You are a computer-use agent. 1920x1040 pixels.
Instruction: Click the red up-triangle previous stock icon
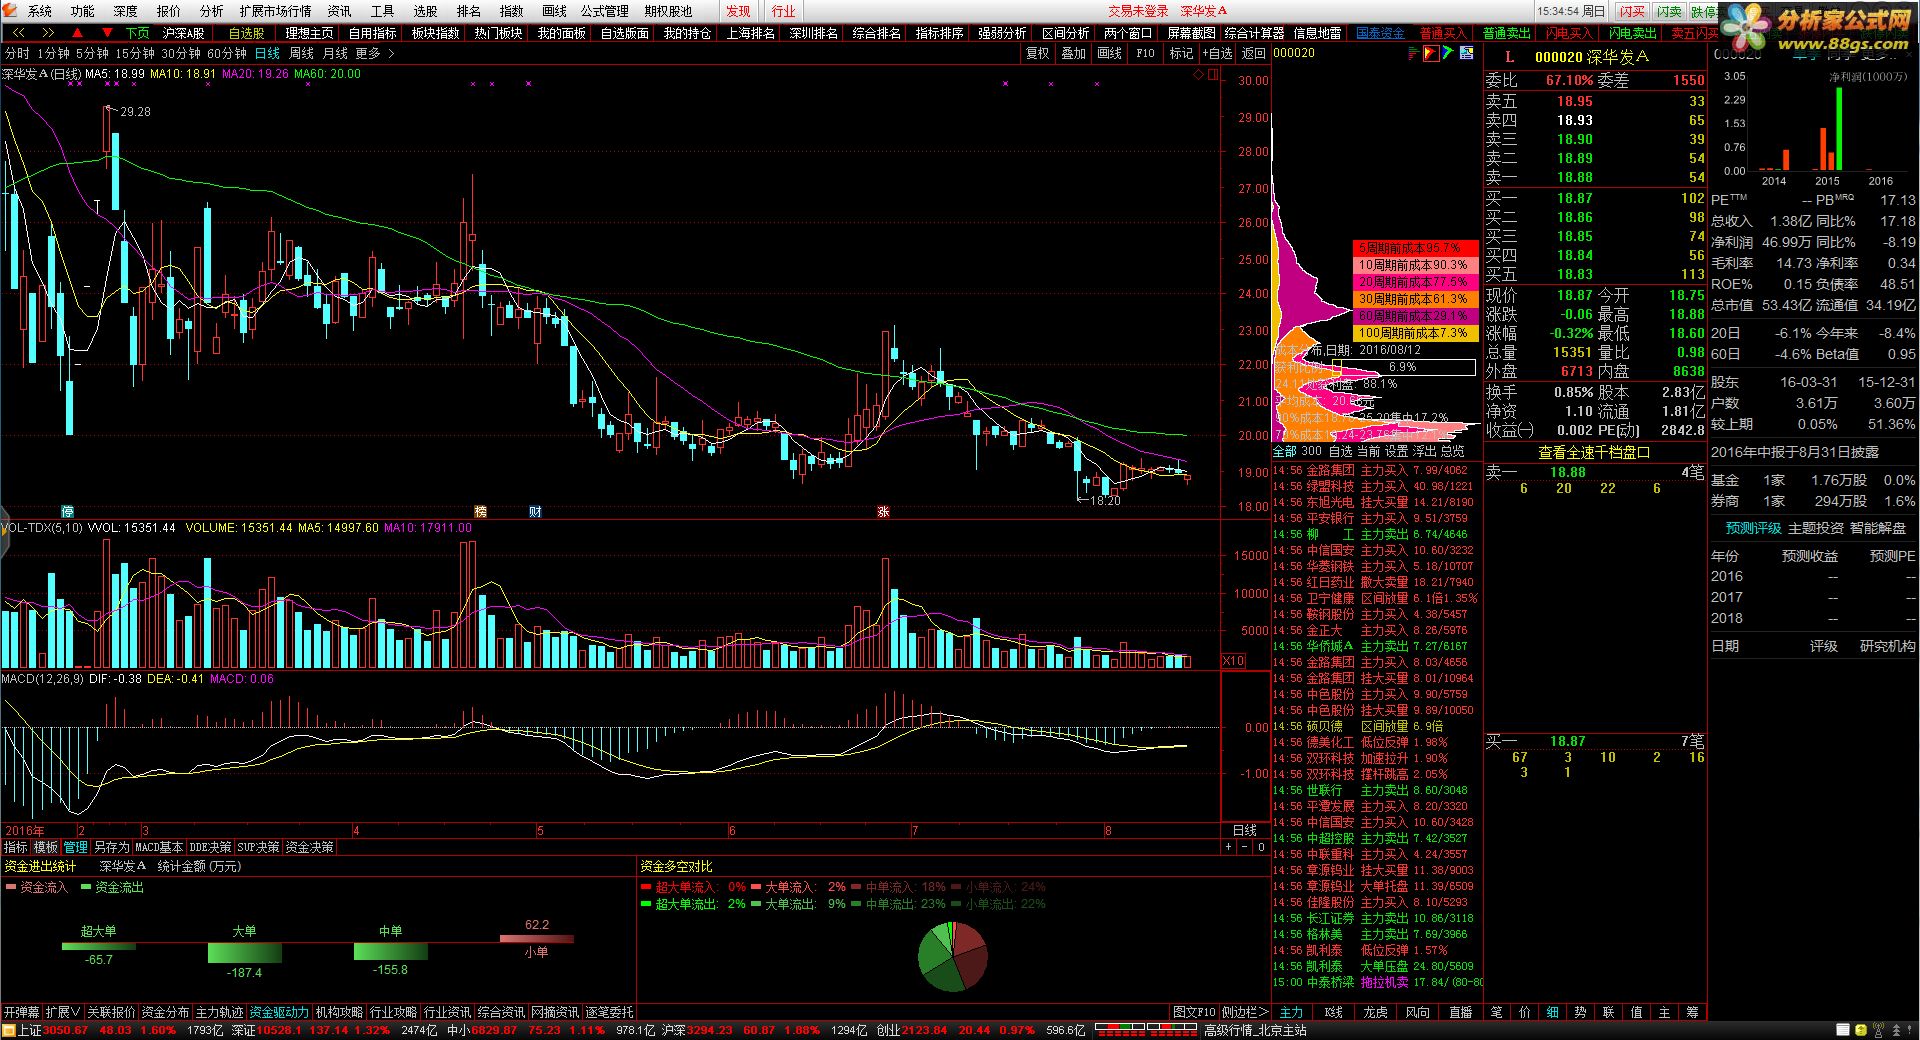pos(78,33)
